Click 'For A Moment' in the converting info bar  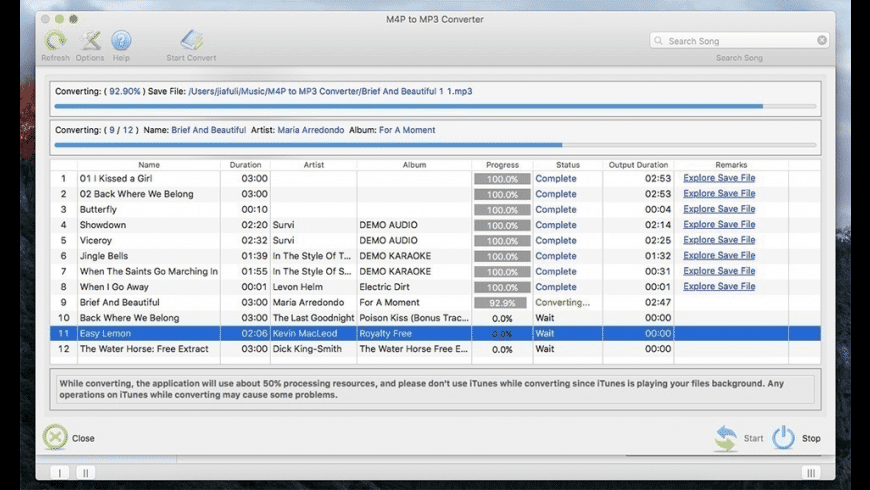tap(407, 130)
